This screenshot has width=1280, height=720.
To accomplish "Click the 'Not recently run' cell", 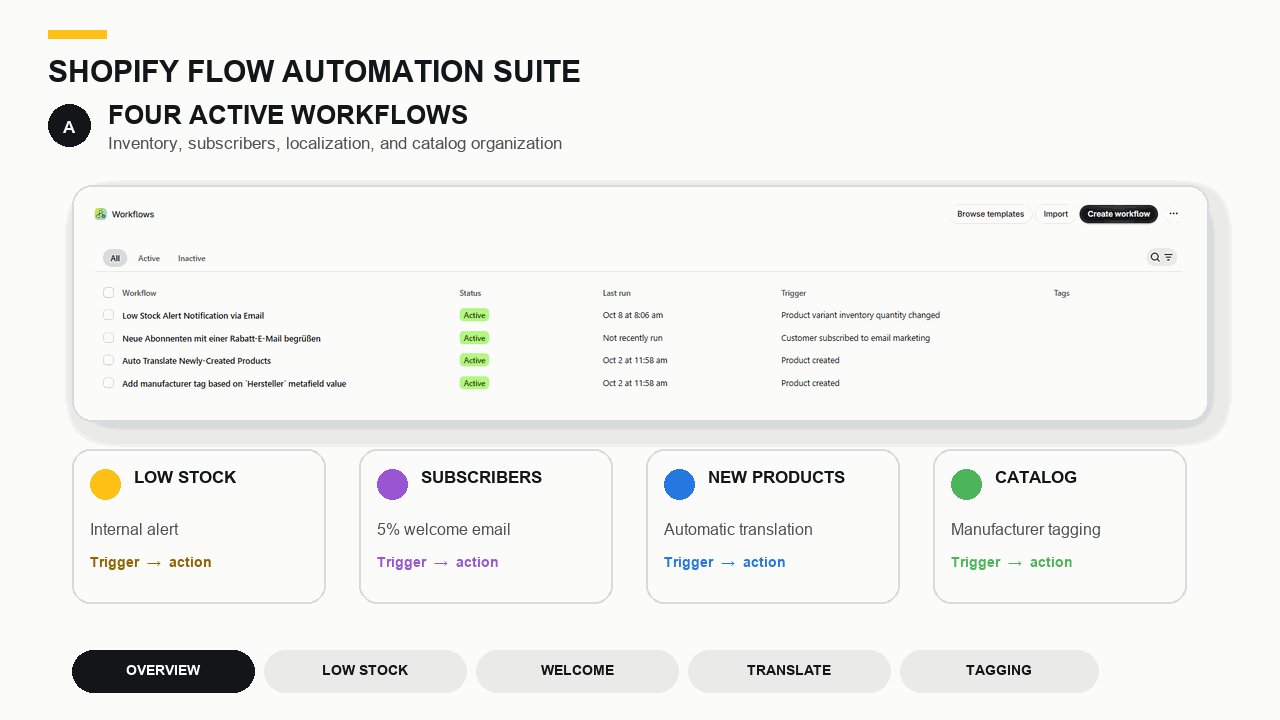I will coord(632,338).
